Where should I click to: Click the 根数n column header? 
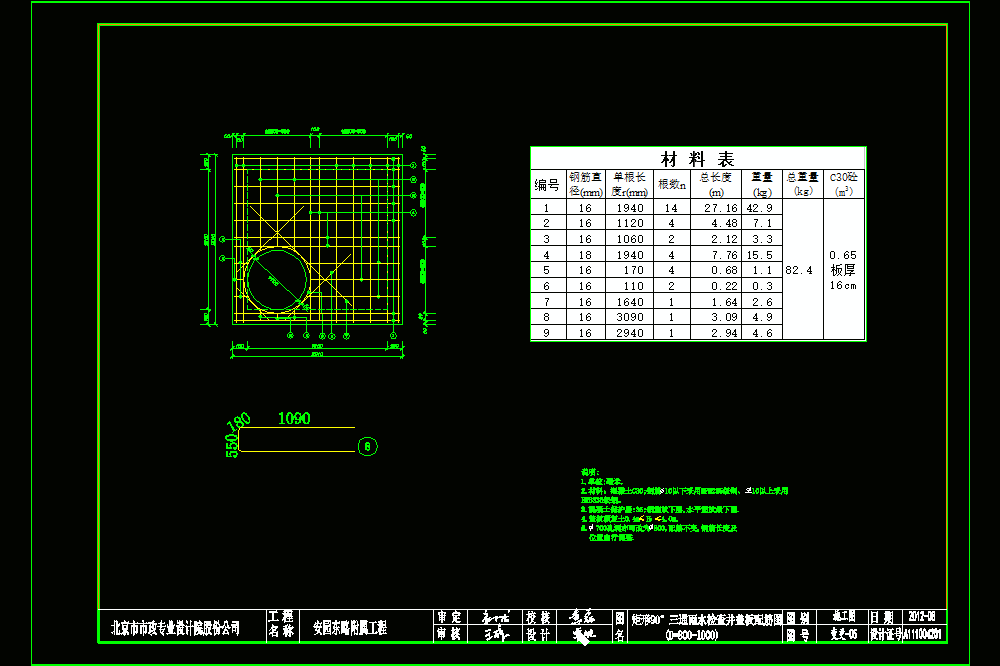(672, 184)
